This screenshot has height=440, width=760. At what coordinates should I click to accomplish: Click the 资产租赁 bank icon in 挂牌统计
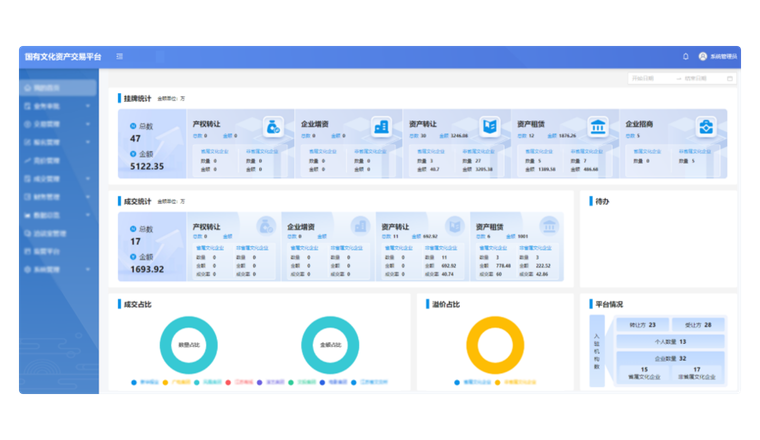point(597,126)
